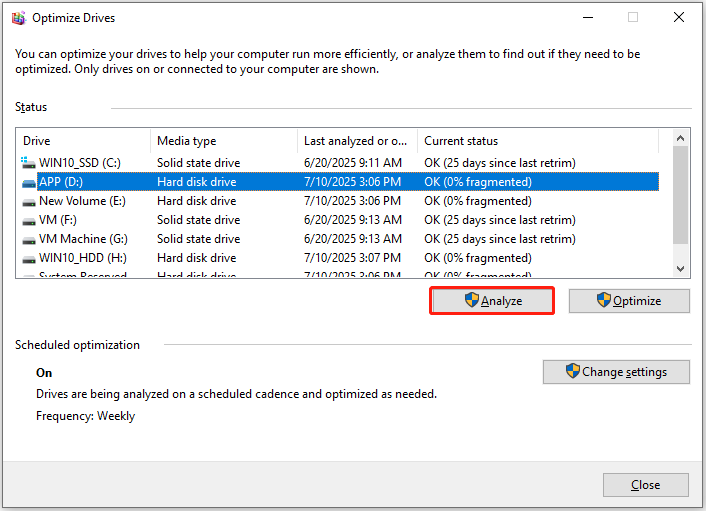Click 7/10/2025 3:06 PM in the E: row
The height and width of the screenshot is (511, 706).
(352, 201)
